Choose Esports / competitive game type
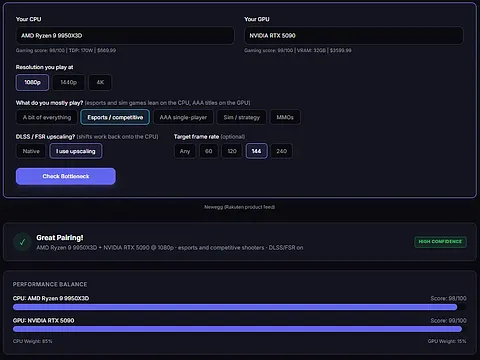Screen dimensions: 480x360 pos(115,117)
